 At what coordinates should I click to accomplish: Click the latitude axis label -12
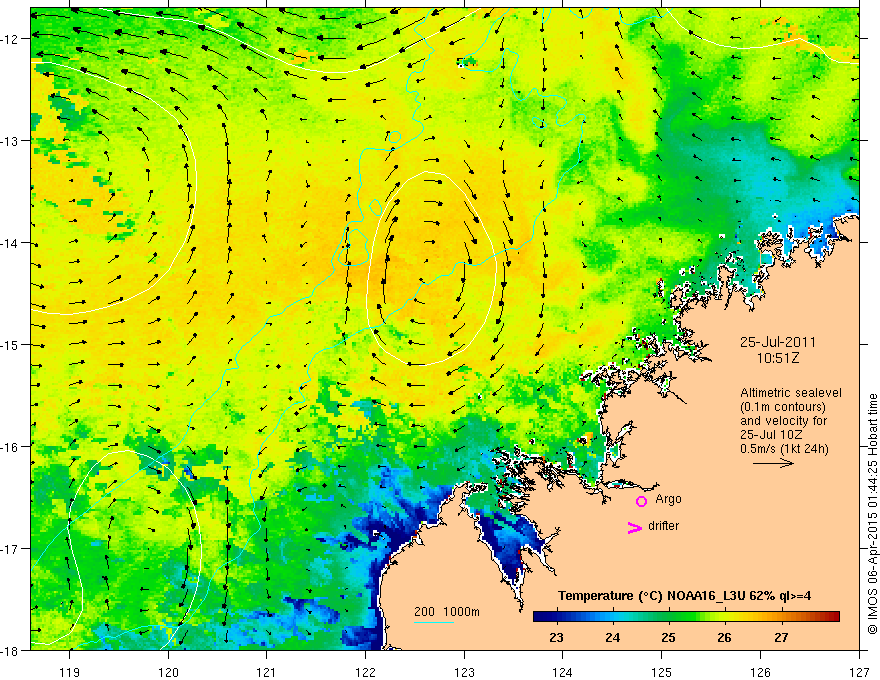11,39
